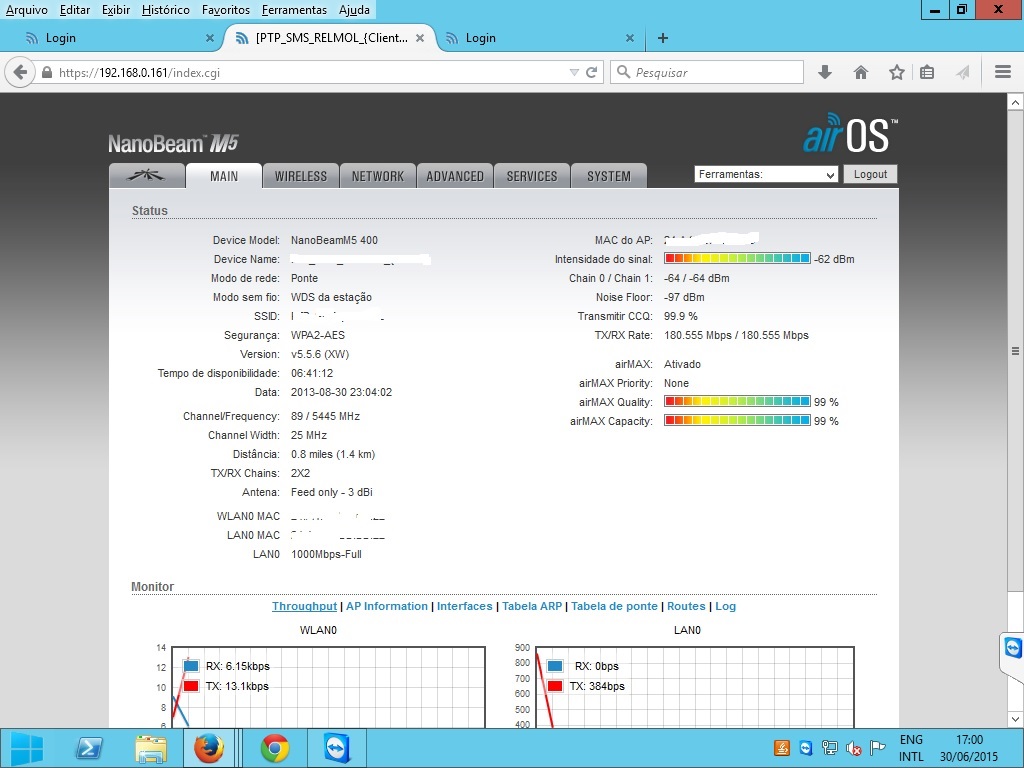The image size is (1024, 768).
Task: Reload the page with the refresh icon
Action: click(x=592, y=73)
